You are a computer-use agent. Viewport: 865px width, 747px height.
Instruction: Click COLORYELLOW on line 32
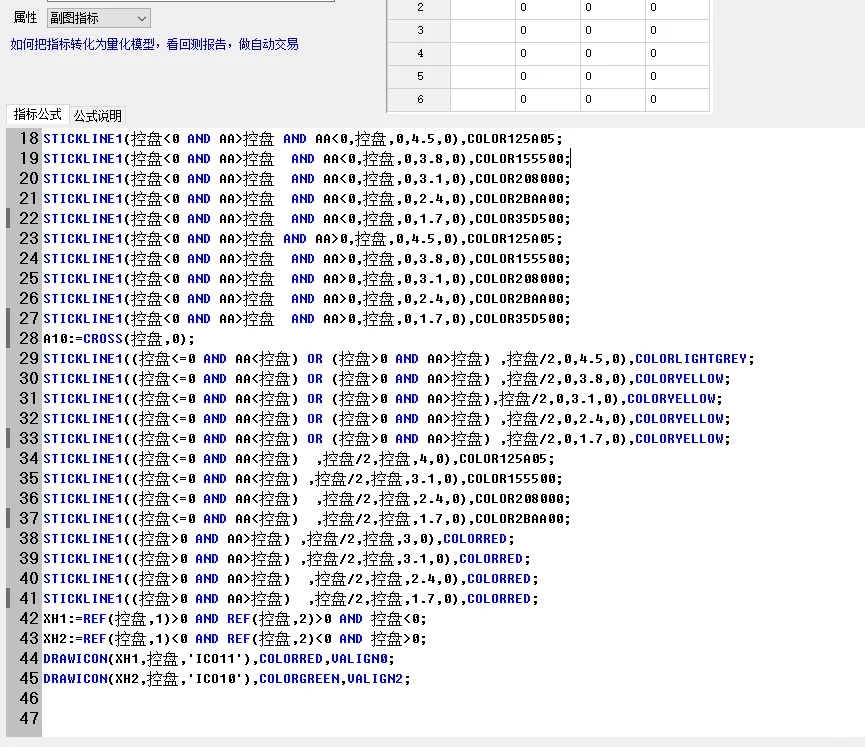(679, 419)
